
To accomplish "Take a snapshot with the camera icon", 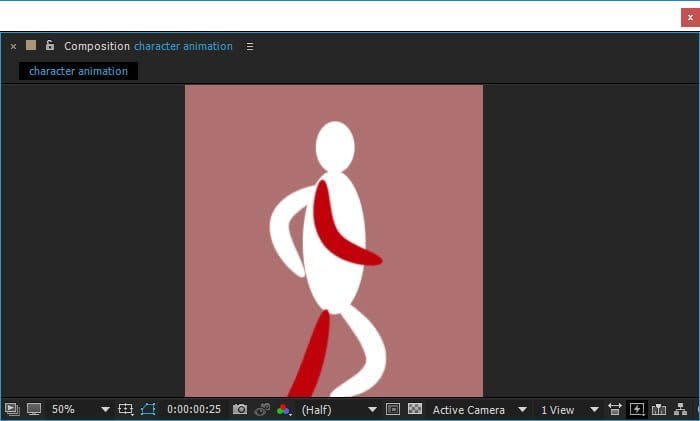I will 240,409.
